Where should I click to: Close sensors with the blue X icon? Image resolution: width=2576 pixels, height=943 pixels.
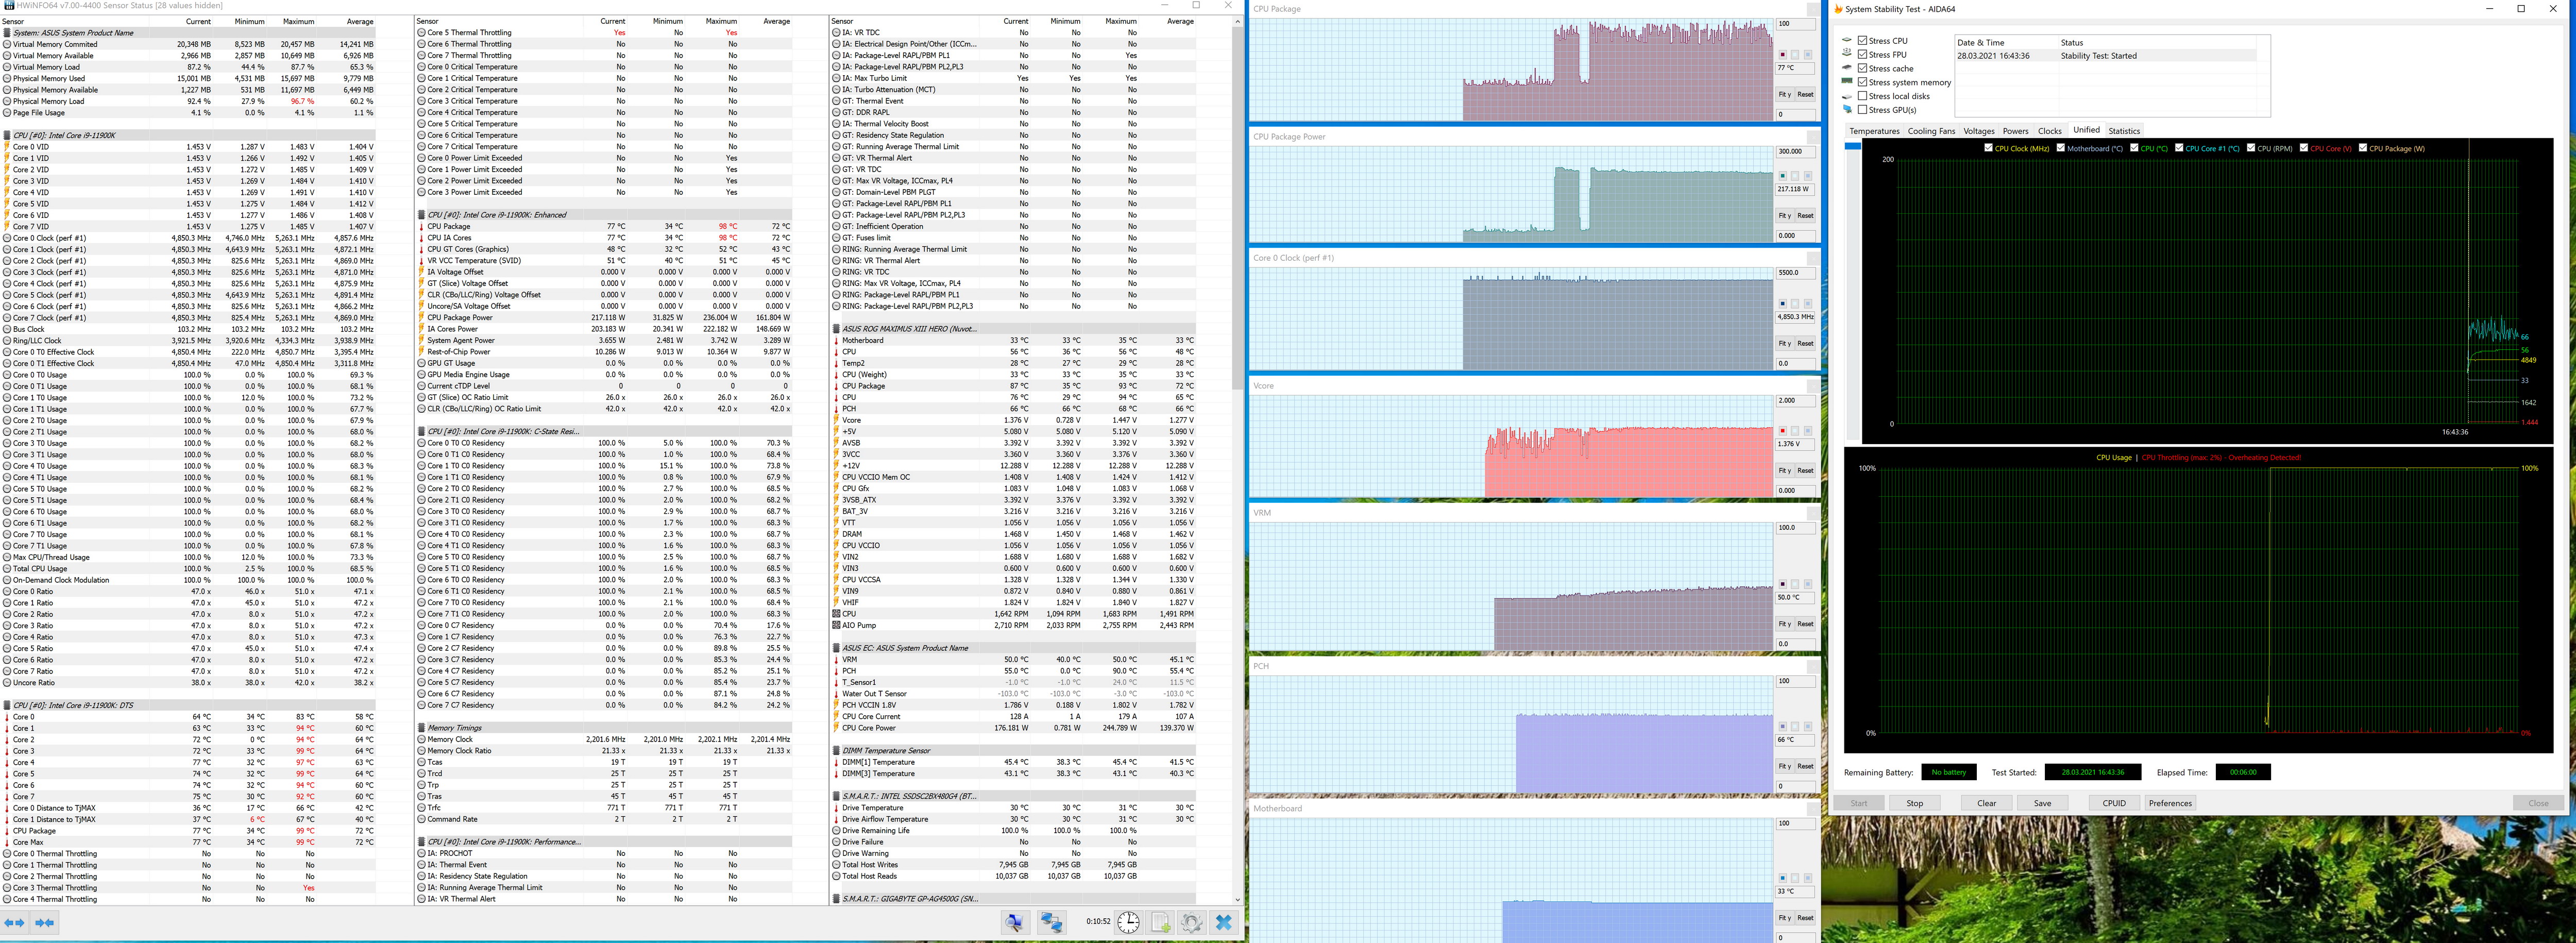pyautogui.click(x=1224, y=922)
